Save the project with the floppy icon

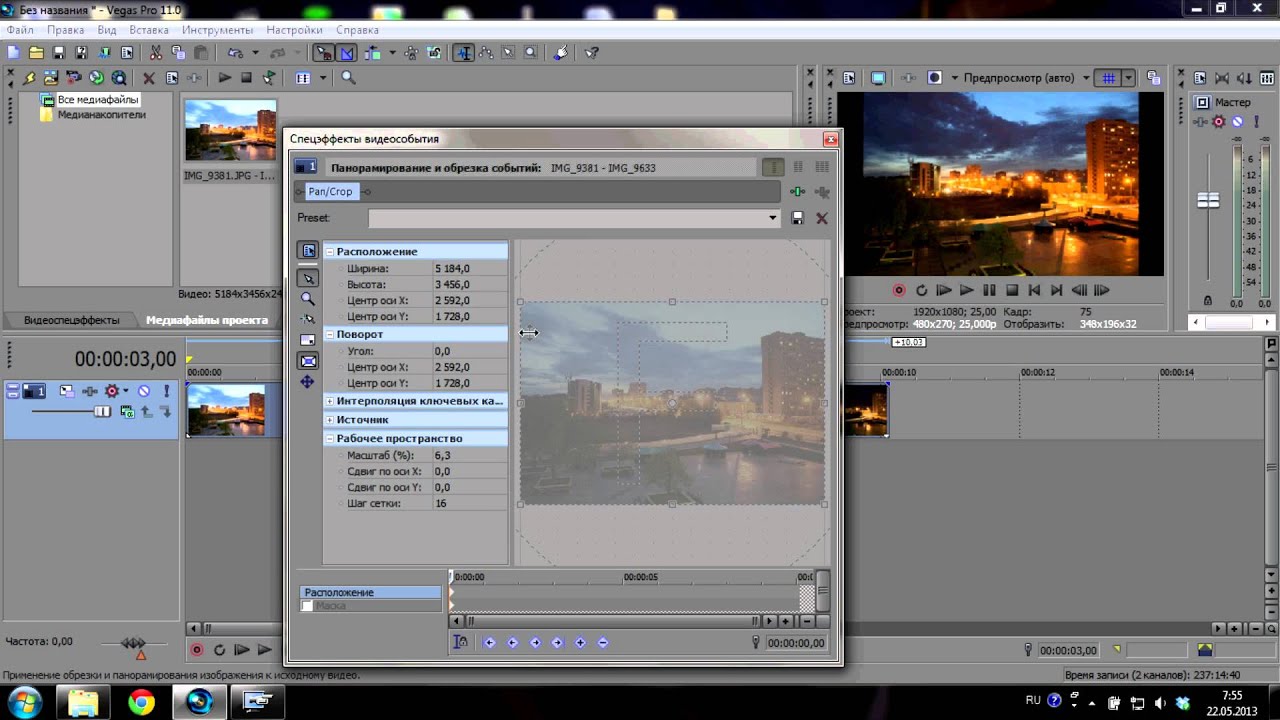(x=59, y=53)
